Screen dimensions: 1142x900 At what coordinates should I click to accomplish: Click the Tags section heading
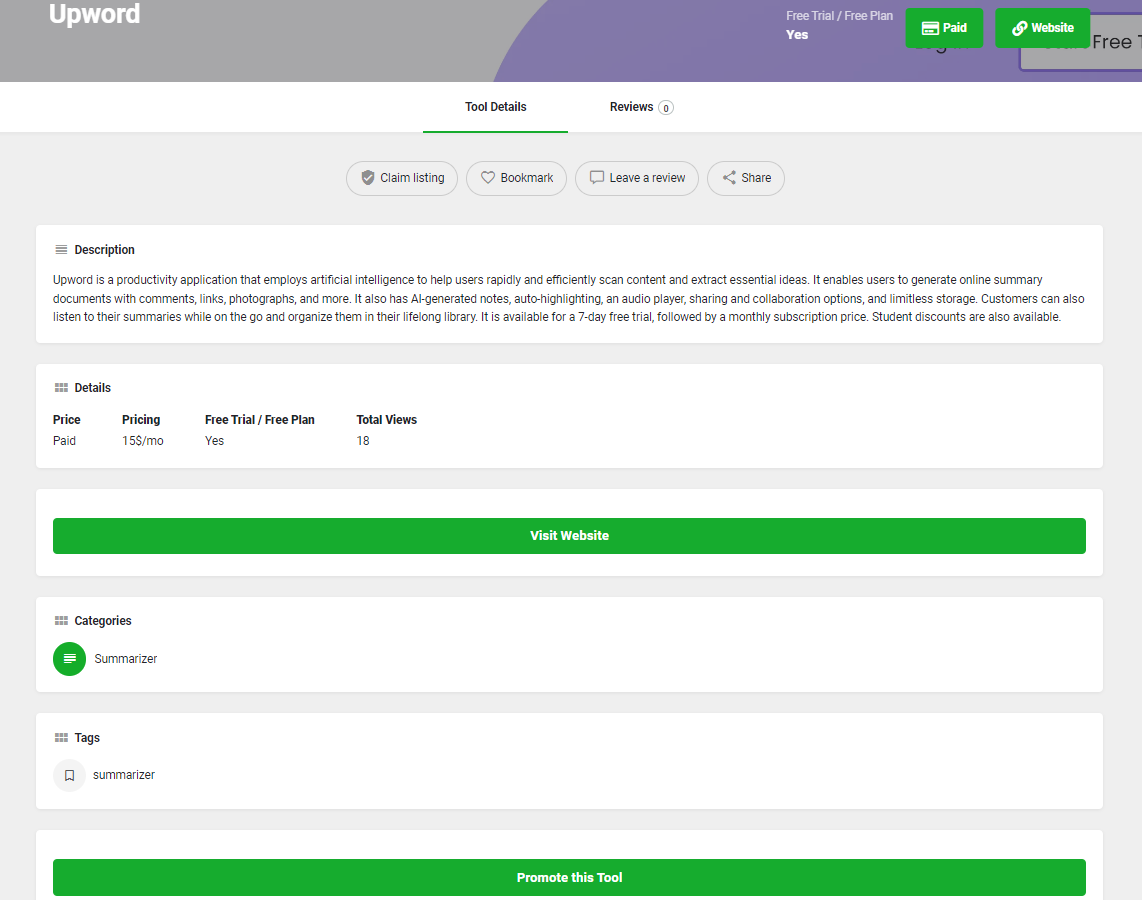point(87,738)
